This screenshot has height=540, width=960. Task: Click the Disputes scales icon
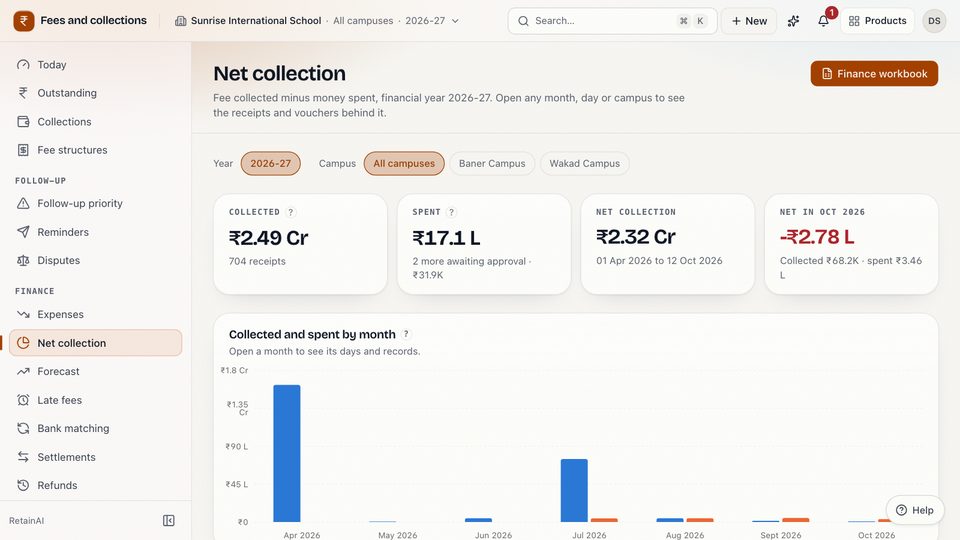coord(23,260)
